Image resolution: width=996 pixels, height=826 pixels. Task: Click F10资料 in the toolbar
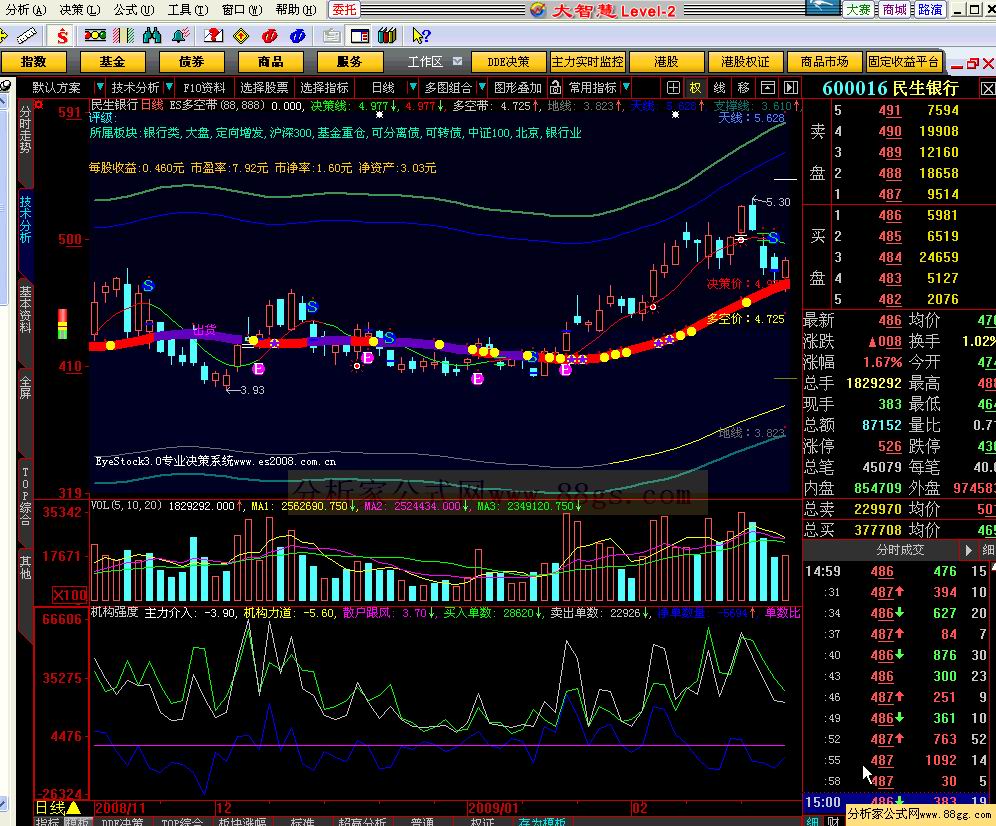coord(204,88)
